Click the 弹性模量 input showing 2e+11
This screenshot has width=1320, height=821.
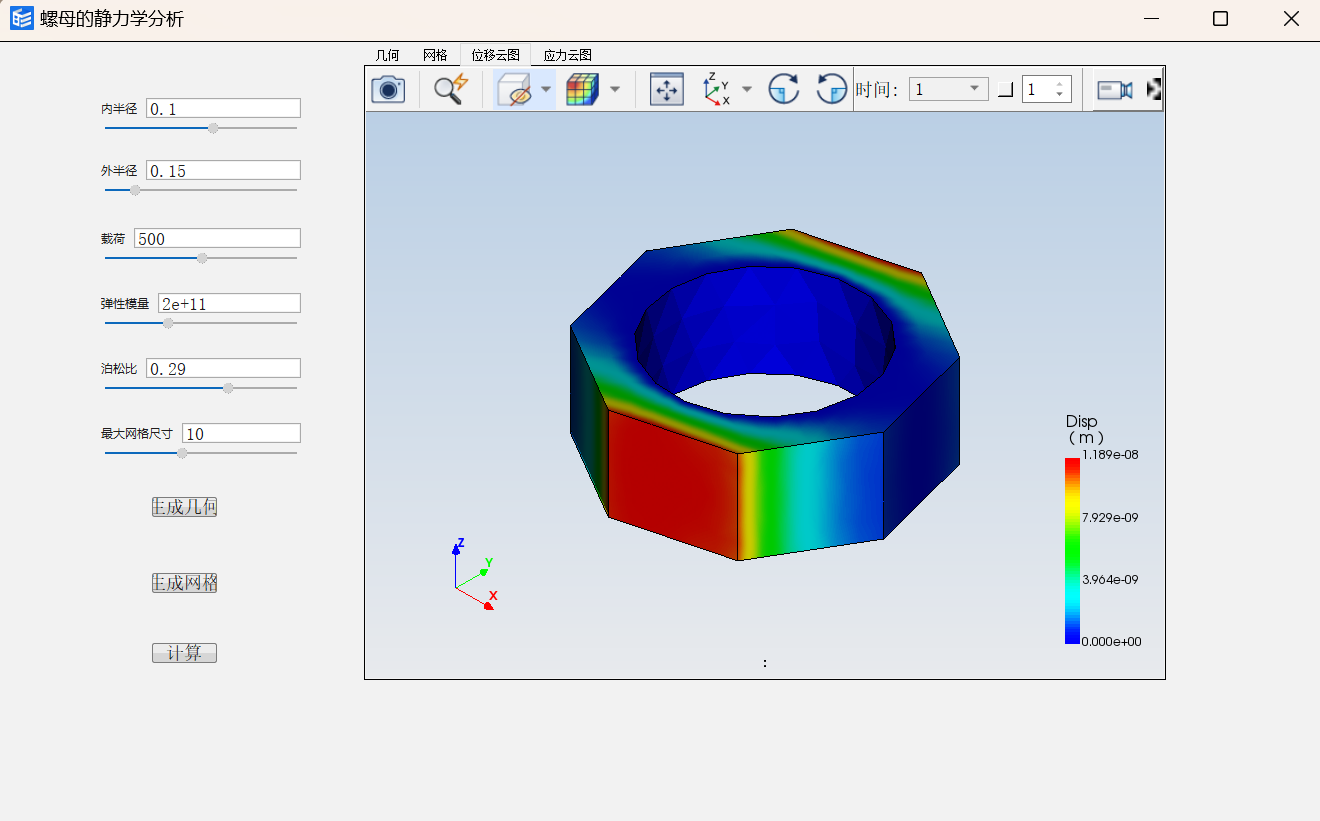click(x=229, y=303)
